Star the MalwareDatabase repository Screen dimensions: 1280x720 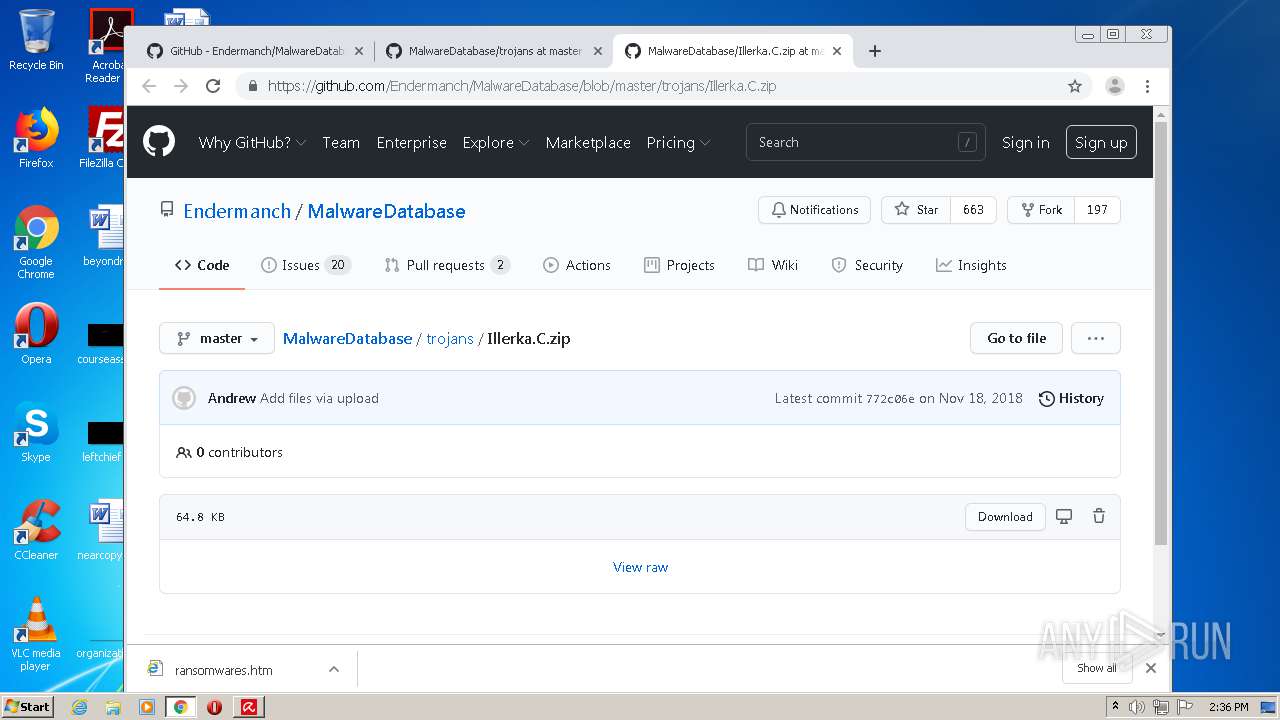coord(916,210)
